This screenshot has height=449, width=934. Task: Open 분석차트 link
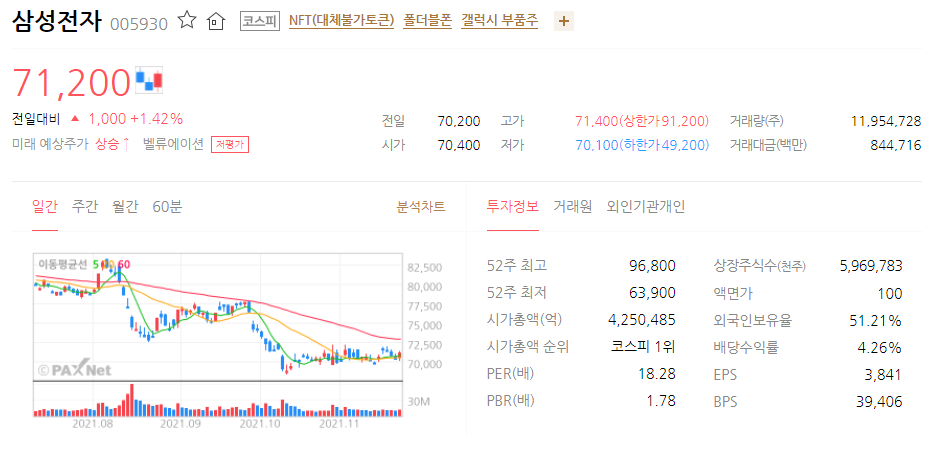(421, 207)
